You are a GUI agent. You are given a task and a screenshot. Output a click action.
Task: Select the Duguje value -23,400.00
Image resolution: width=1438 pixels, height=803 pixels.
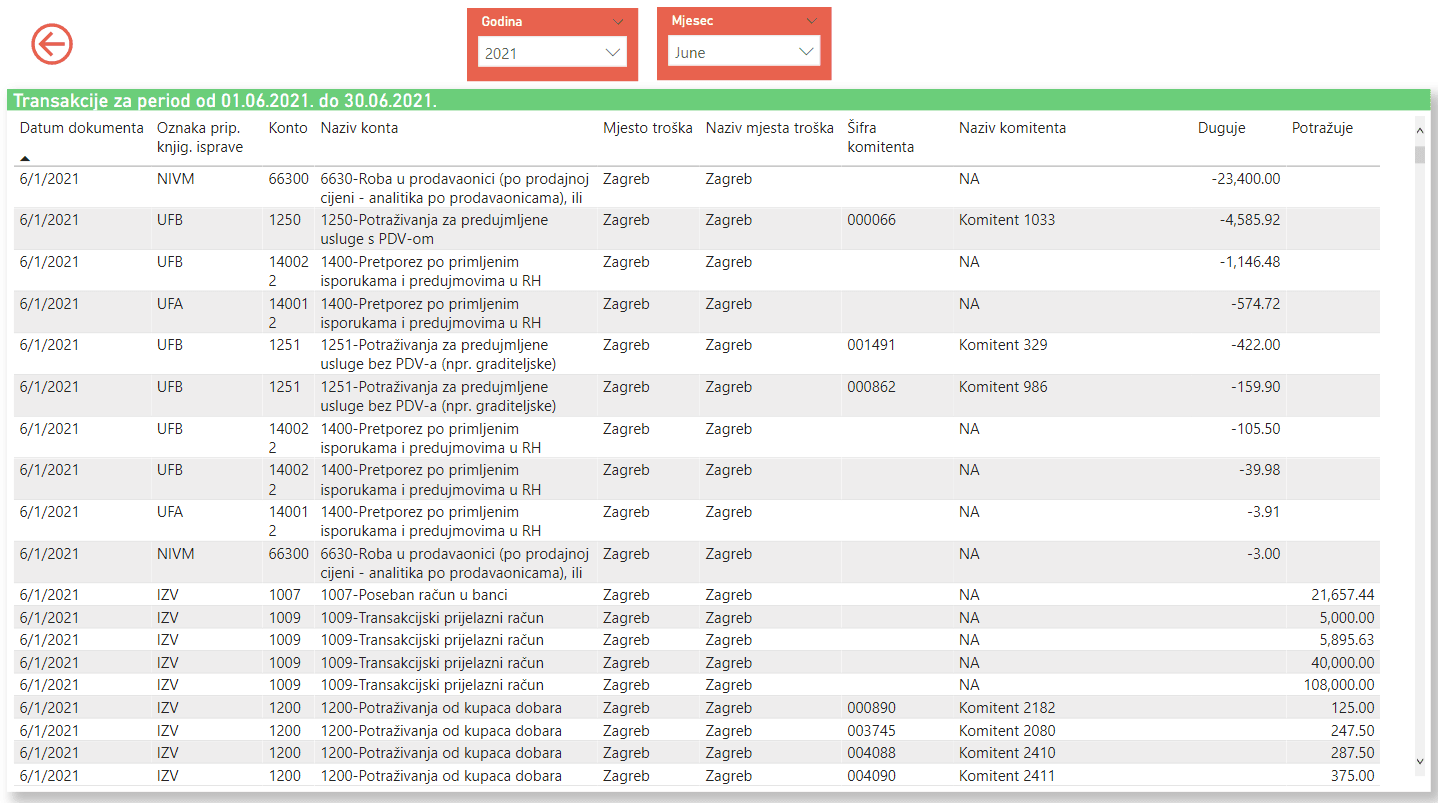(x=1245, y=179)
